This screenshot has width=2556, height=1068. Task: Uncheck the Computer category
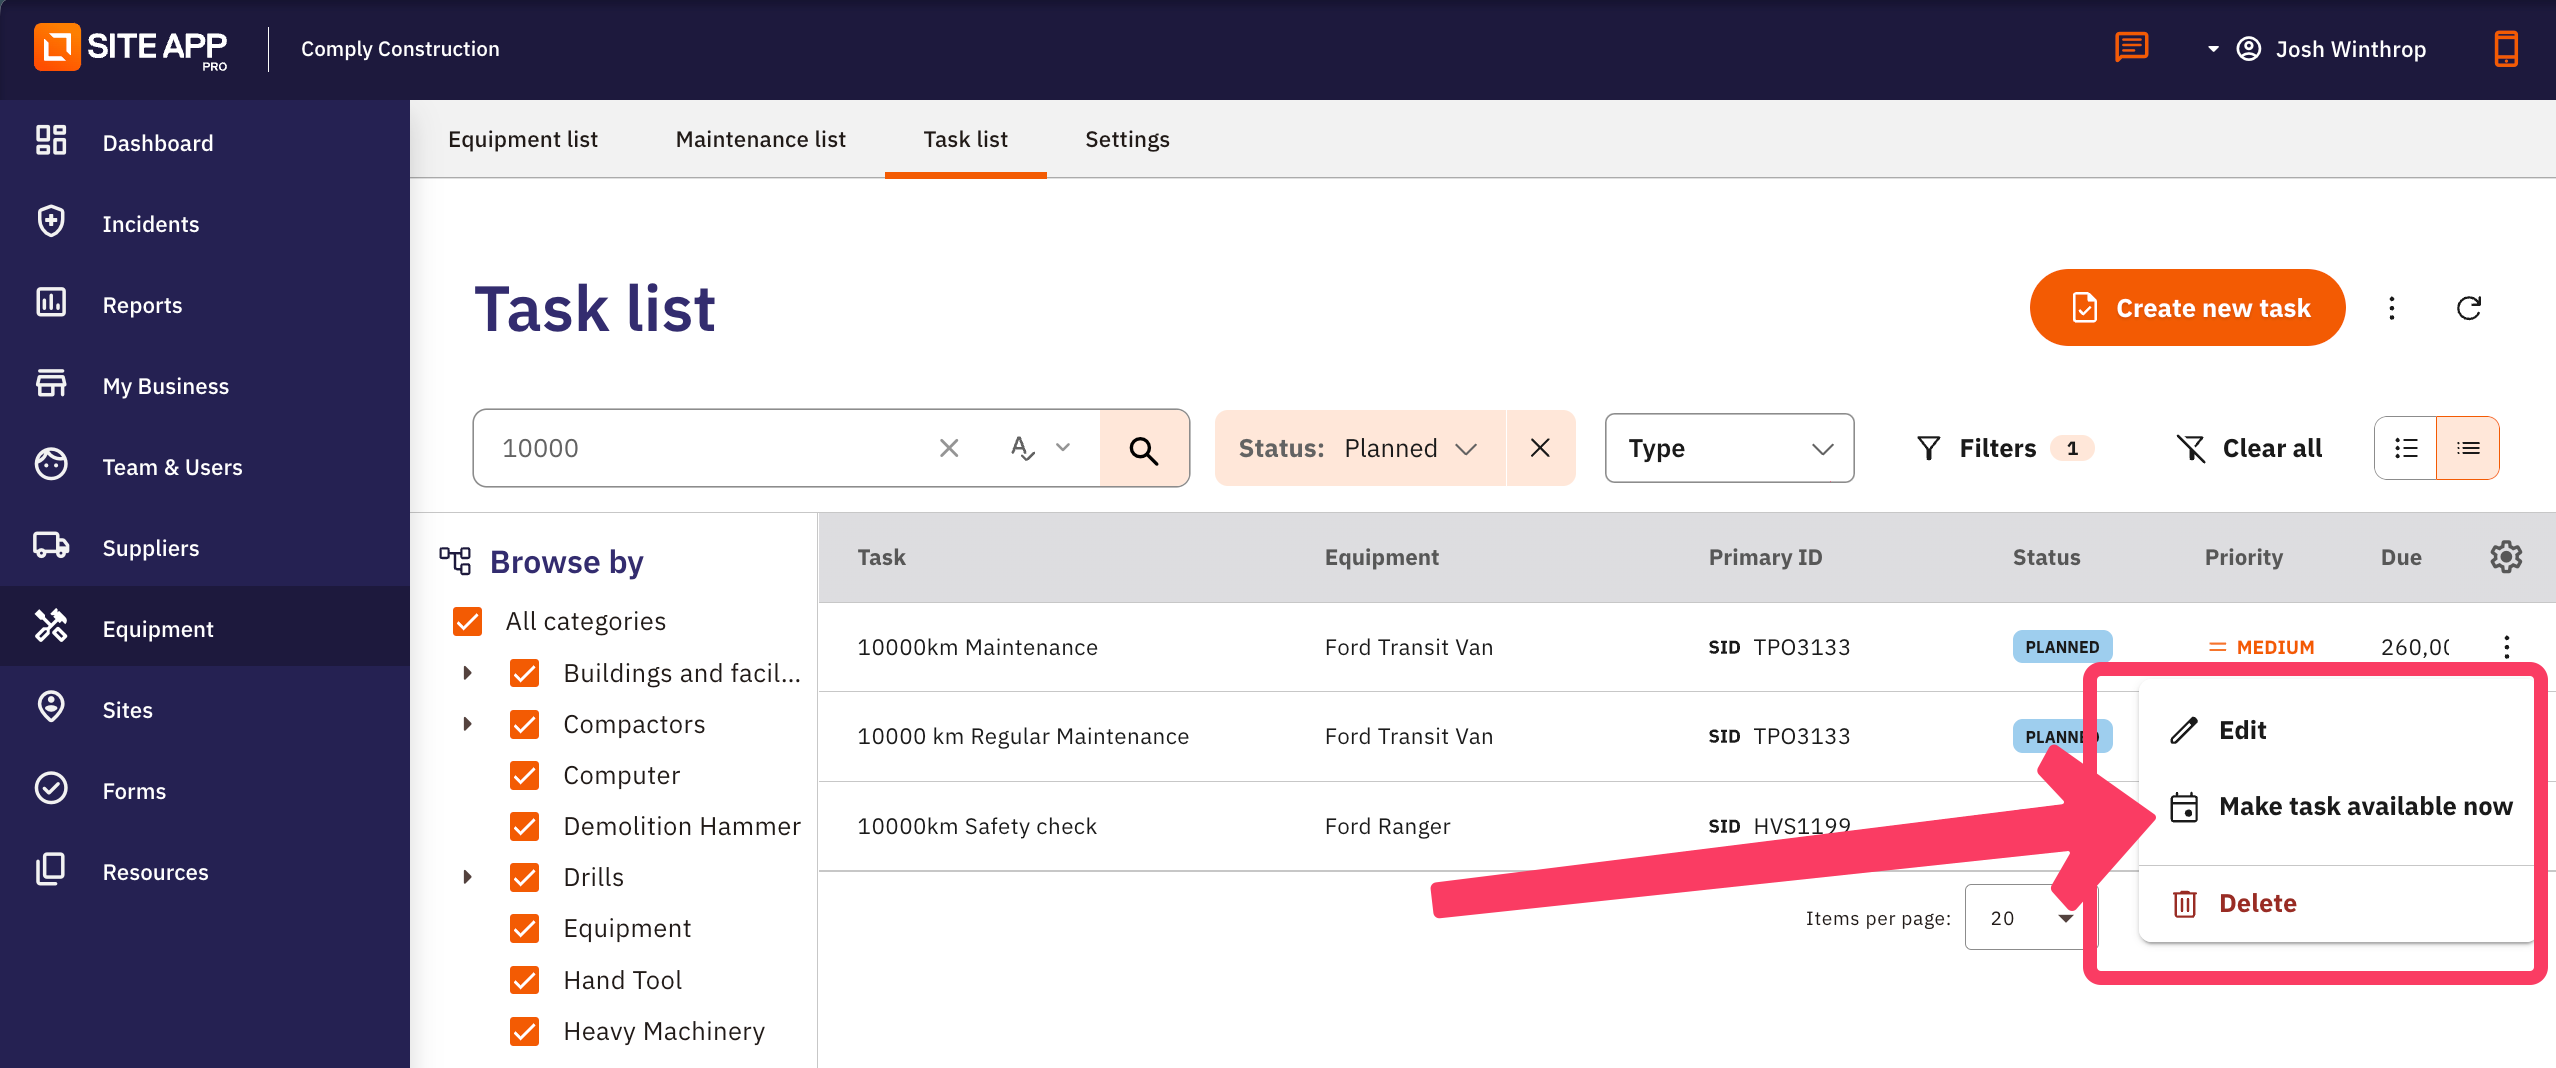(524, 775)
